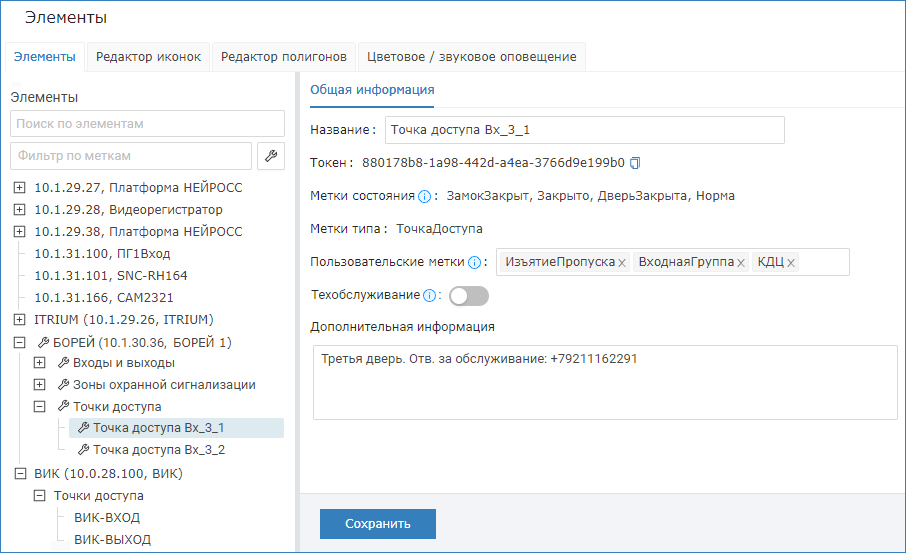Click the Дополнительная информация text area
The image size is (906, 553).
pos(605,383)
